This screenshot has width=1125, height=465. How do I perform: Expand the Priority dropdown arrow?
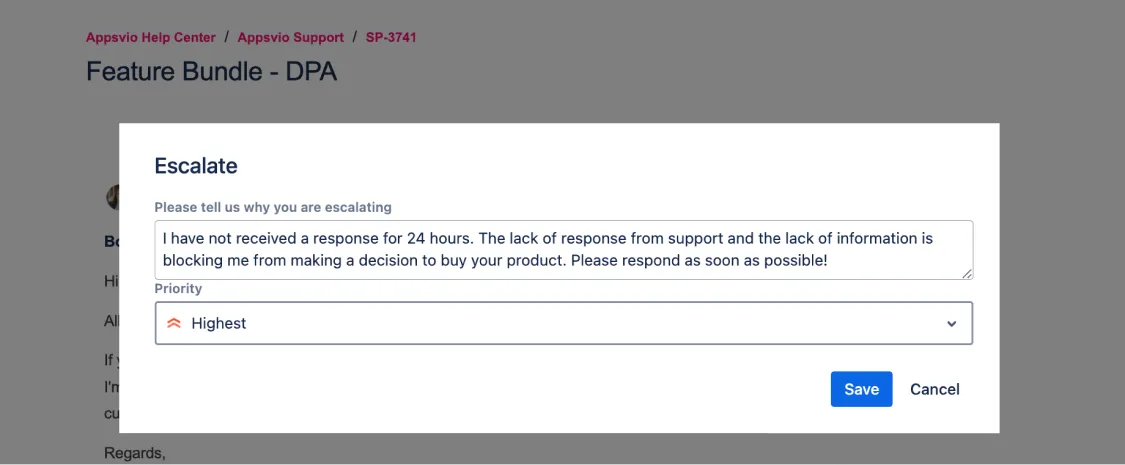pyautogui.click(x=951, y=324)
